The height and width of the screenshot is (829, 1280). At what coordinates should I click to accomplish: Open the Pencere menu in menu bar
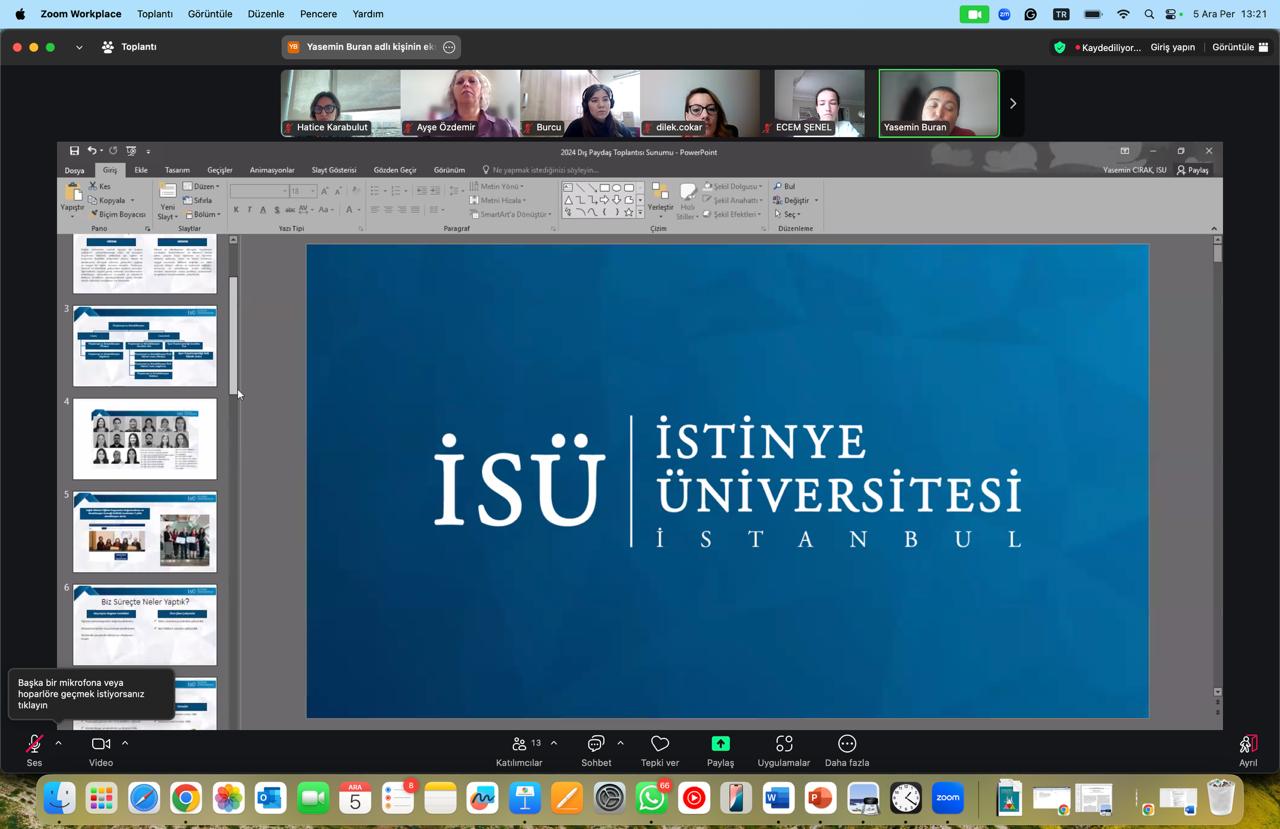click(x=318, y=14)
